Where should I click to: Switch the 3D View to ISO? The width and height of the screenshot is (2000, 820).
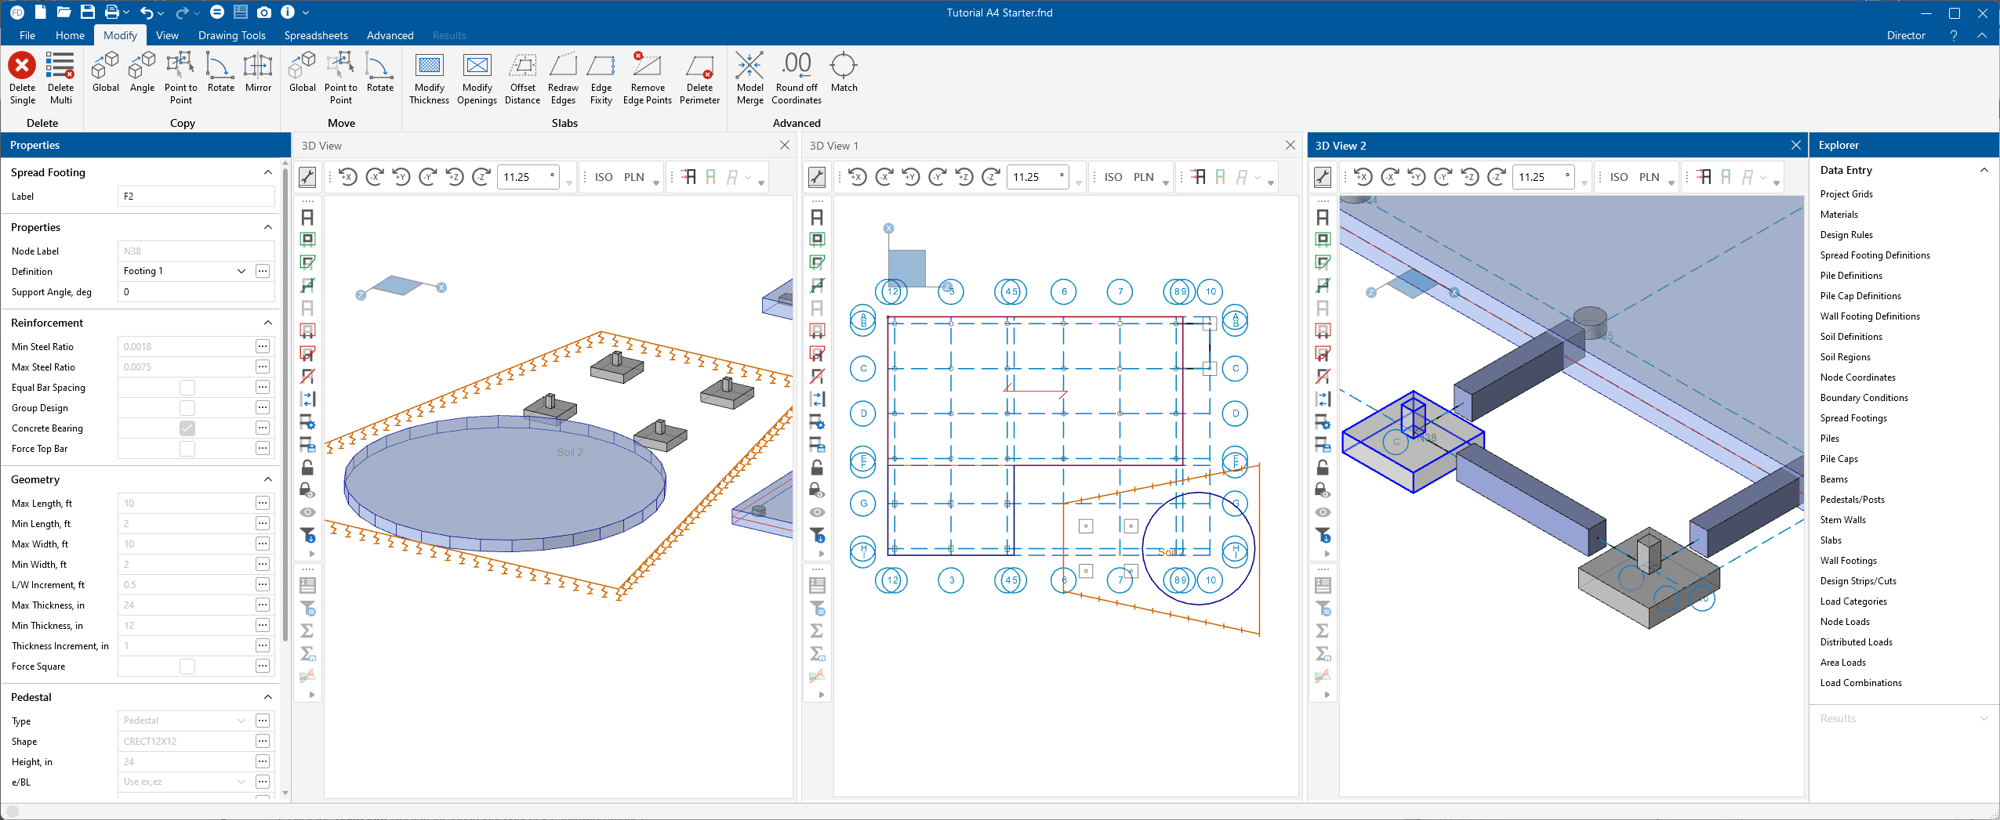pyautogui.click(x=604, y=177)
